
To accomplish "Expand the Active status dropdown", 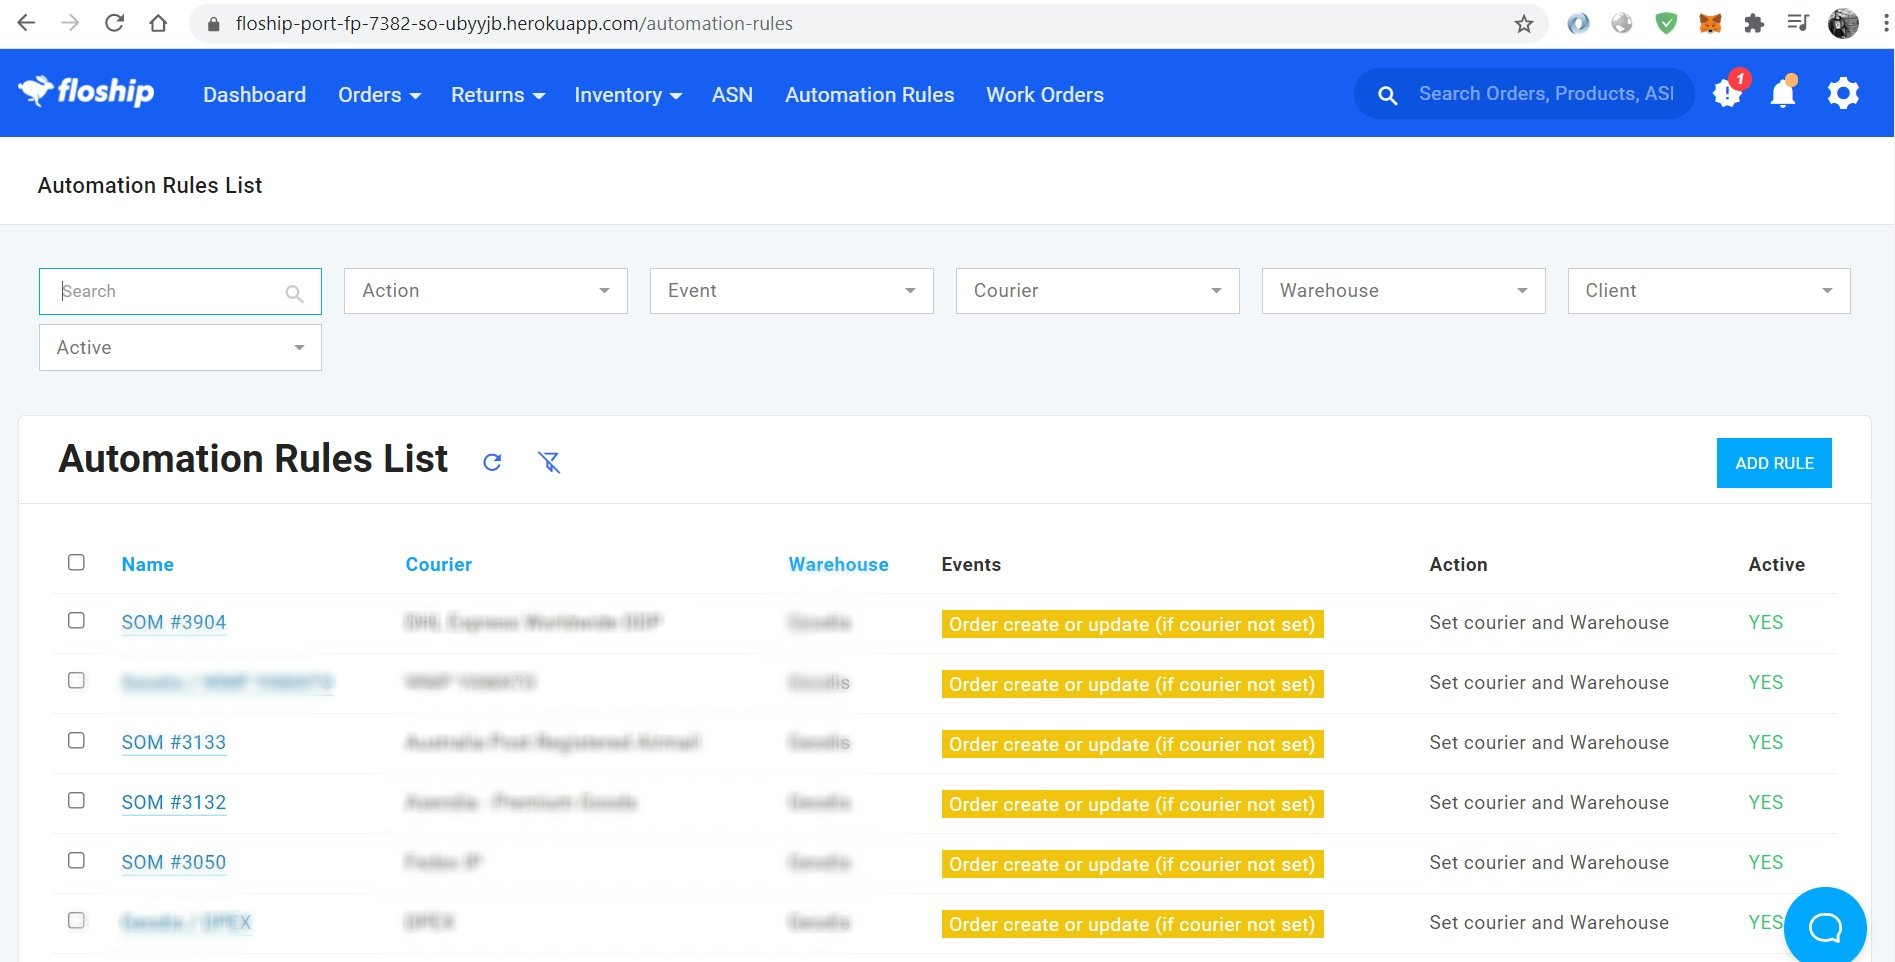I will point(180,348).
